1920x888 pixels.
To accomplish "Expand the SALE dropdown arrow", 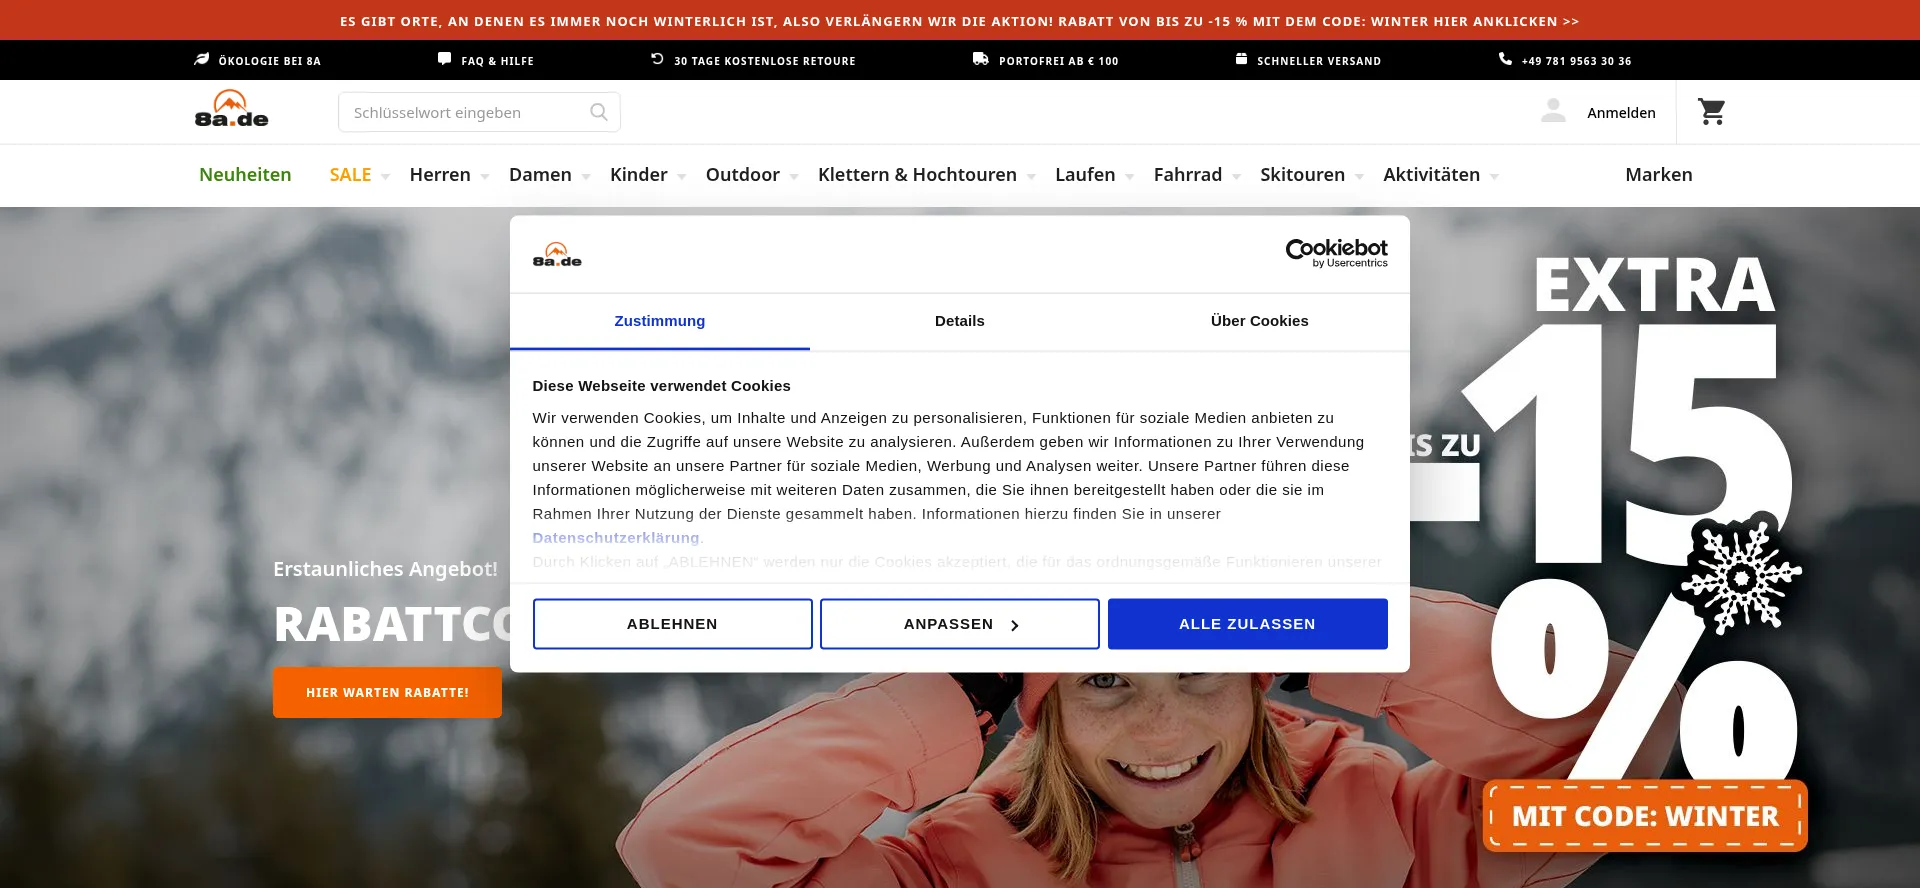I will point(385,177).
